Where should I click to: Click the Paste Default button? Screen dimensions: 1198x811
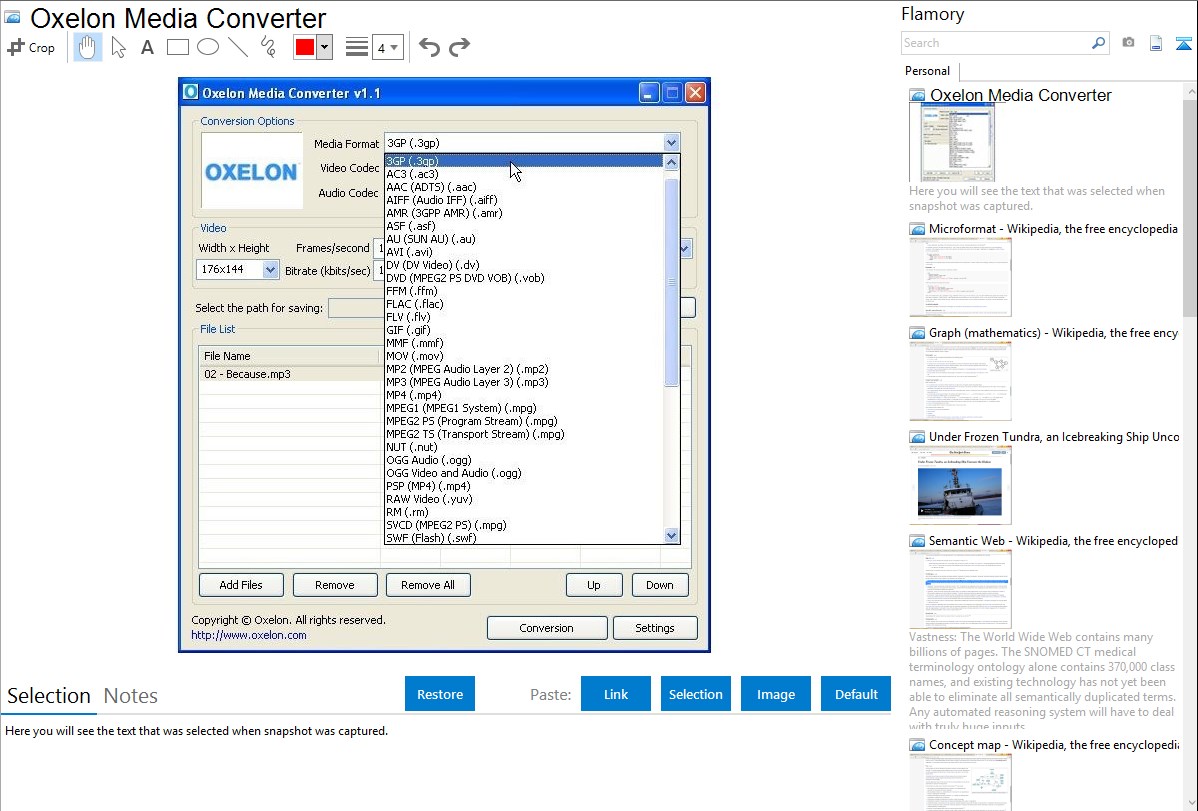pyautogui.click(x=856, y=694)
